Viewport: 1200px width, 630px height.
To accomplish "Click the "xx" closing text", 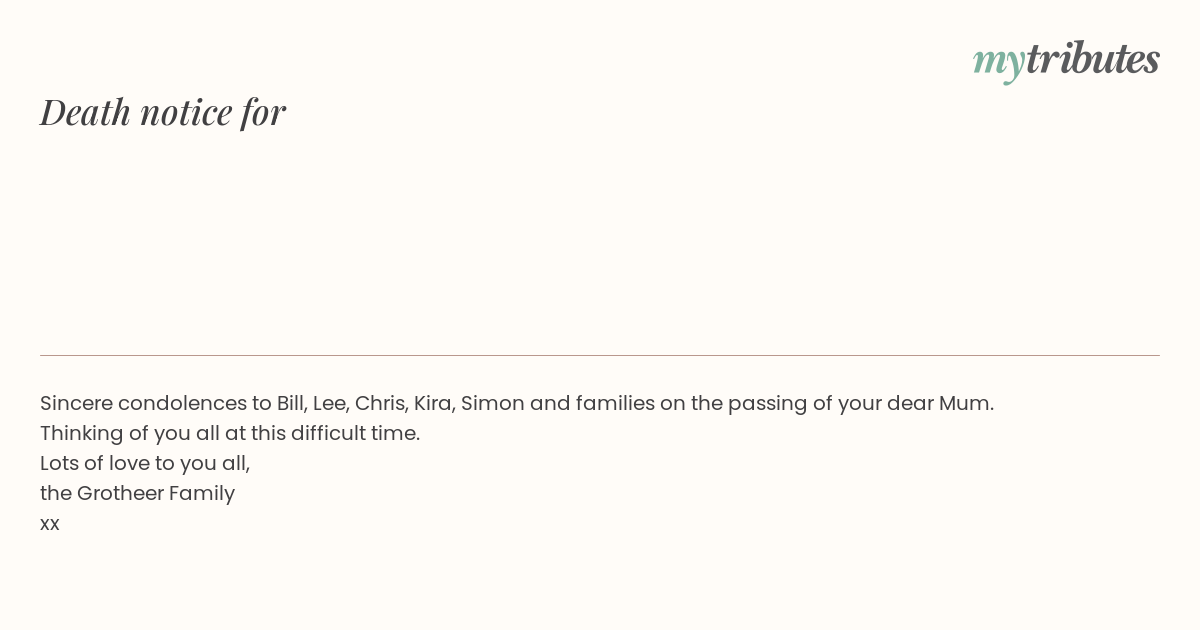I will (50, 524).
